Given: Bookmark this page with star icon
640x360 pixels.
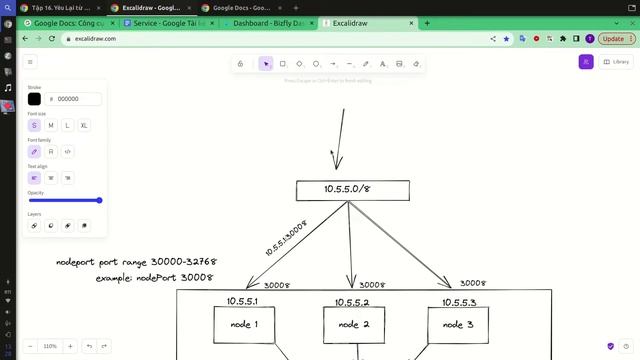Looking at the screenshot, I should [x=507, y=39].
